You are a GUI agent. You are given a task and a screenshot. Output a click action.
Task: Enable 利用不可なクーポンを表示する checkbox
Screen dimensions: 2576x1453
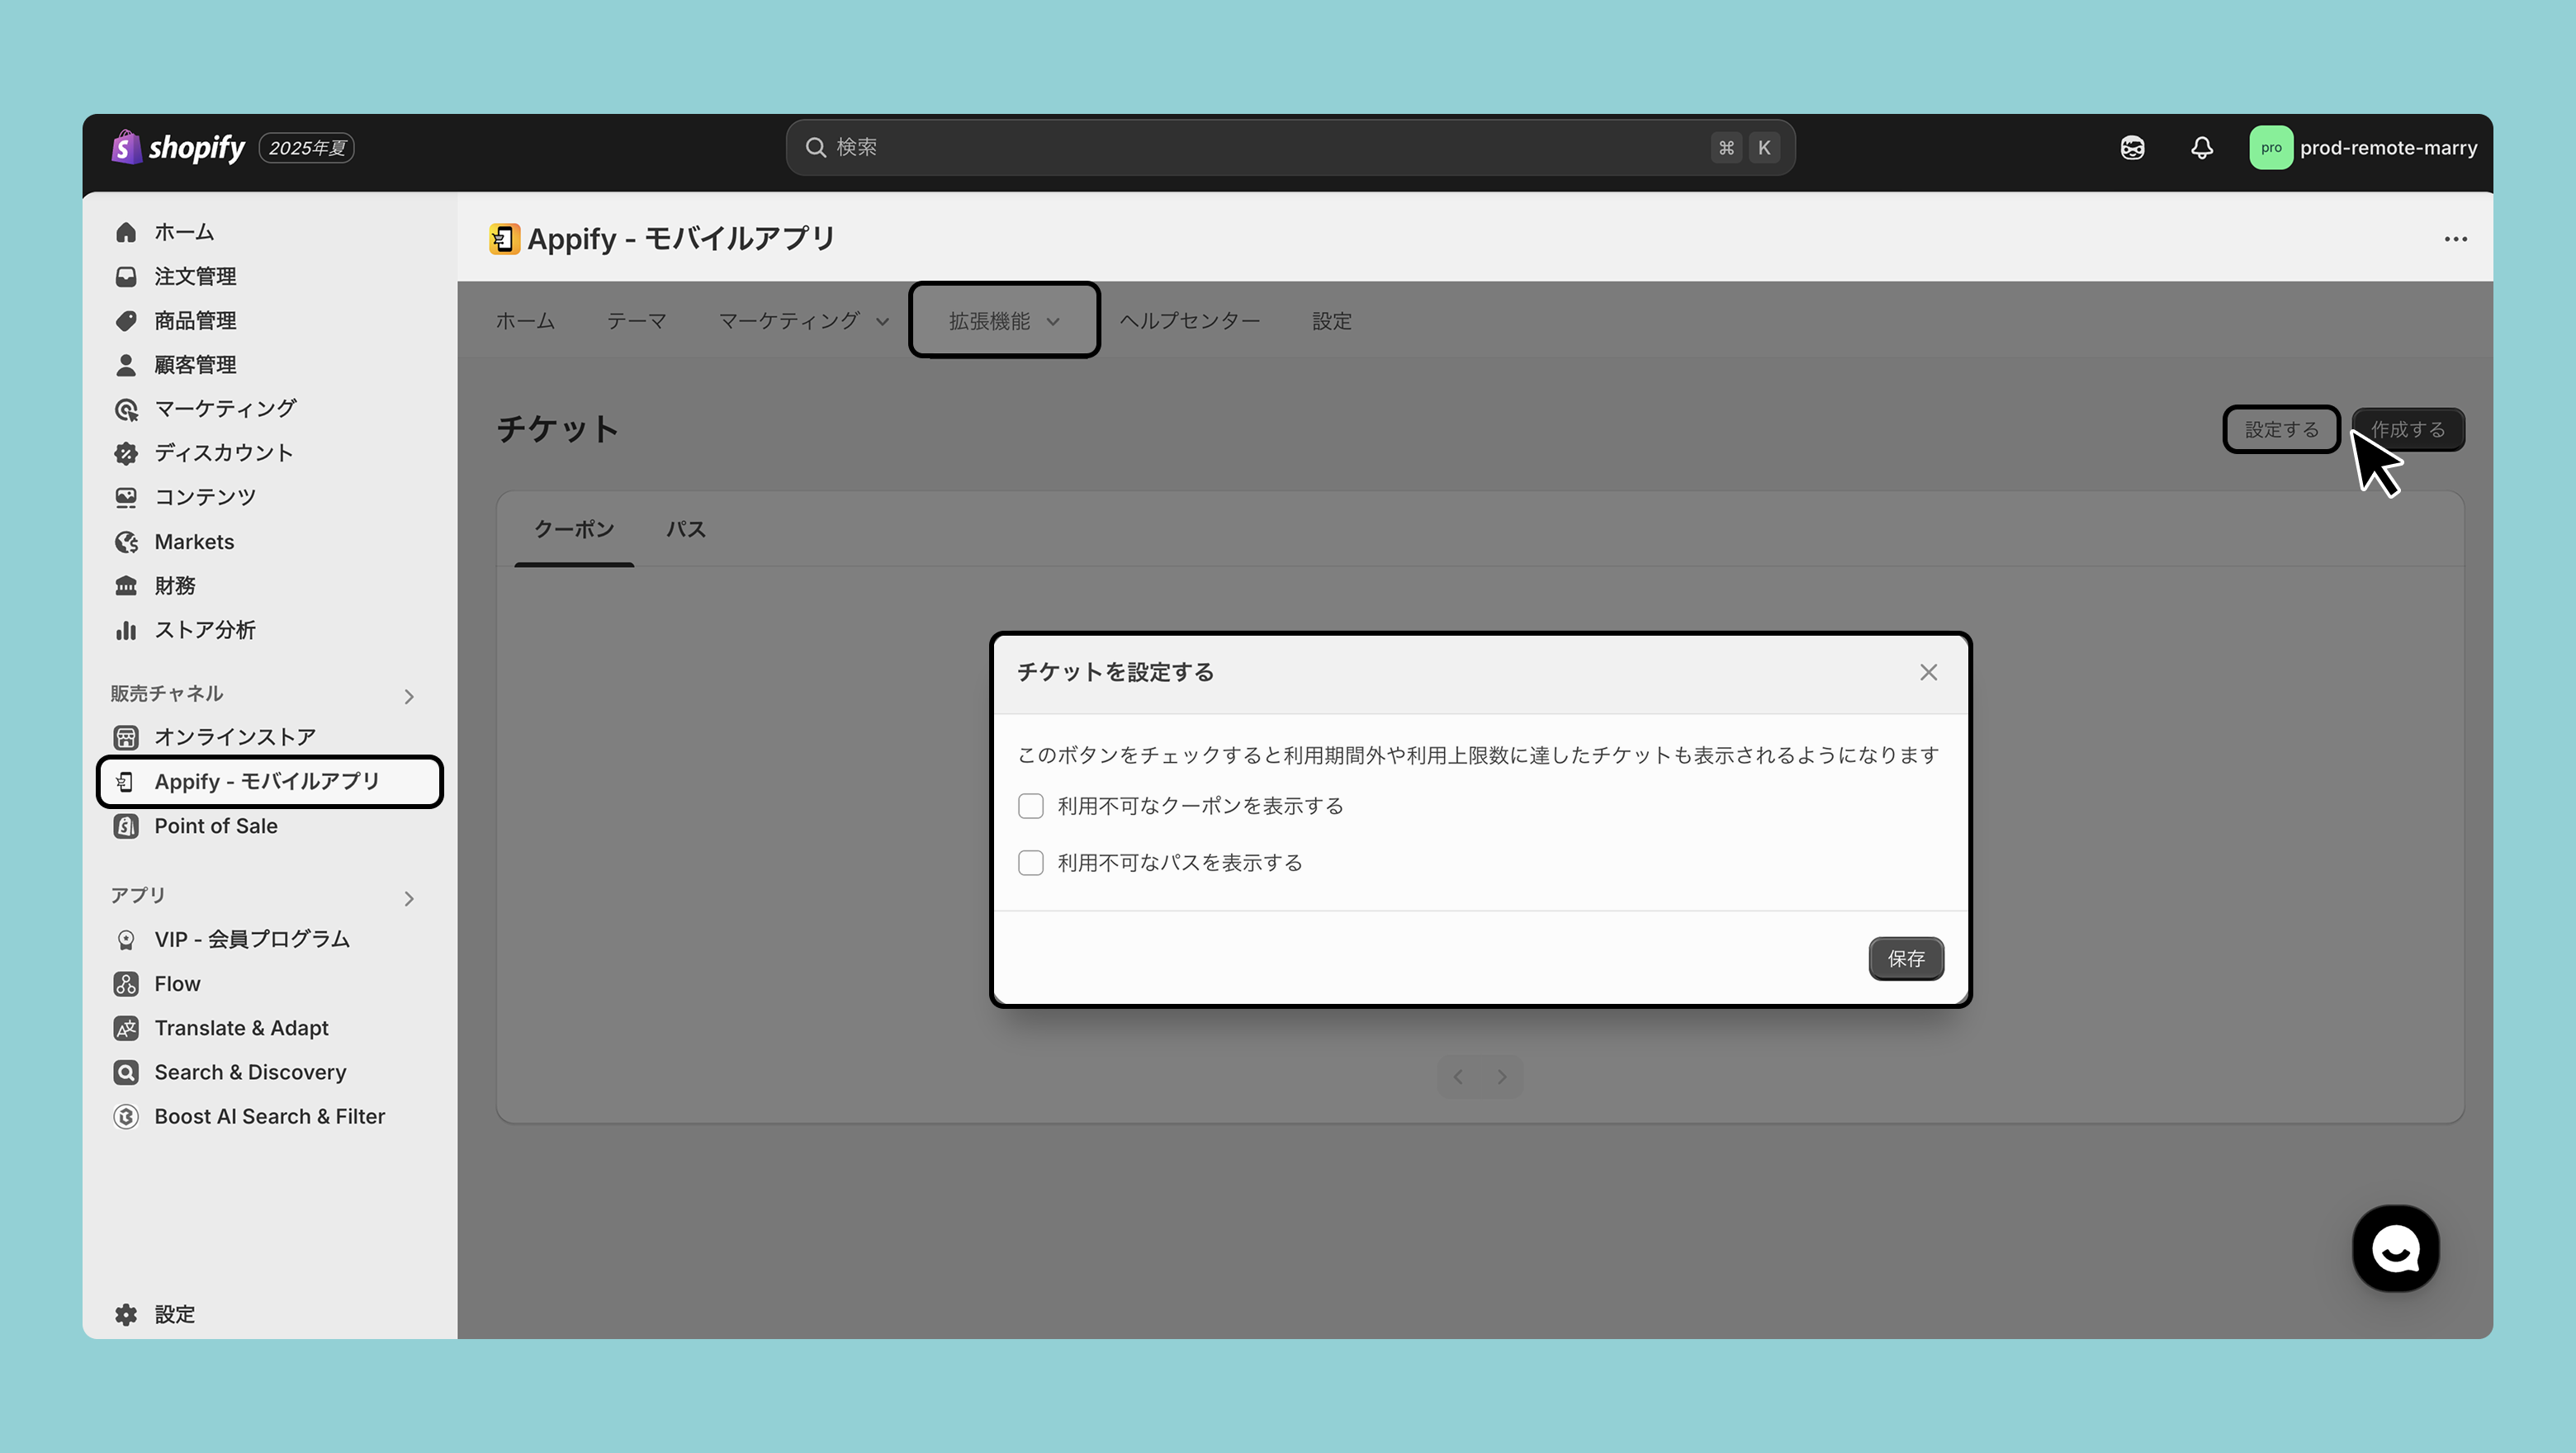click(x=1031, y=806)
